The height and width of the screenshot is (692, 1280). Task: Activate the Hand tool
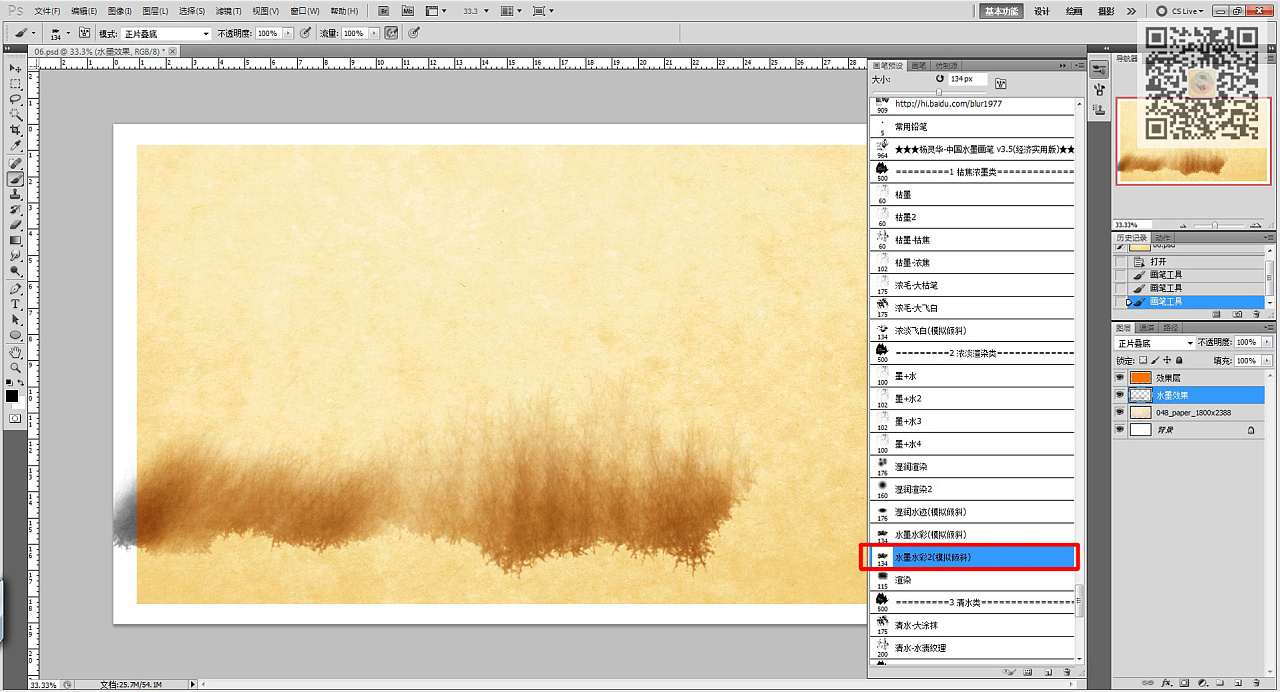pos(16,352)
